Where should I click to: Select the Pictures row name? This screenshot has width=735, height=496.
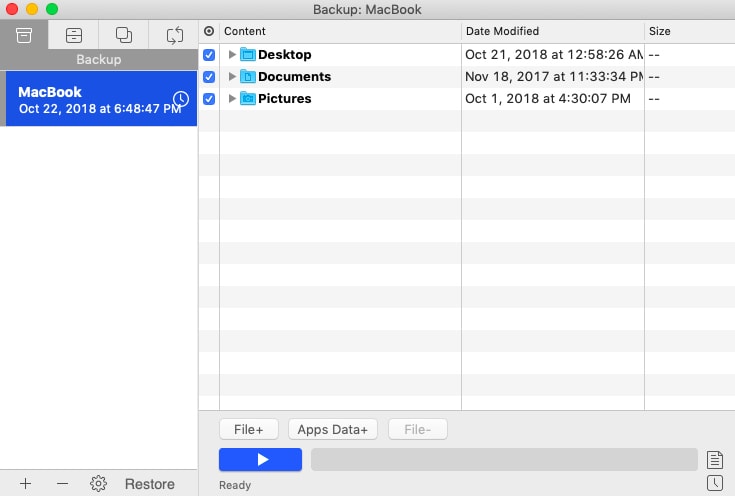[x=285, y=98]
